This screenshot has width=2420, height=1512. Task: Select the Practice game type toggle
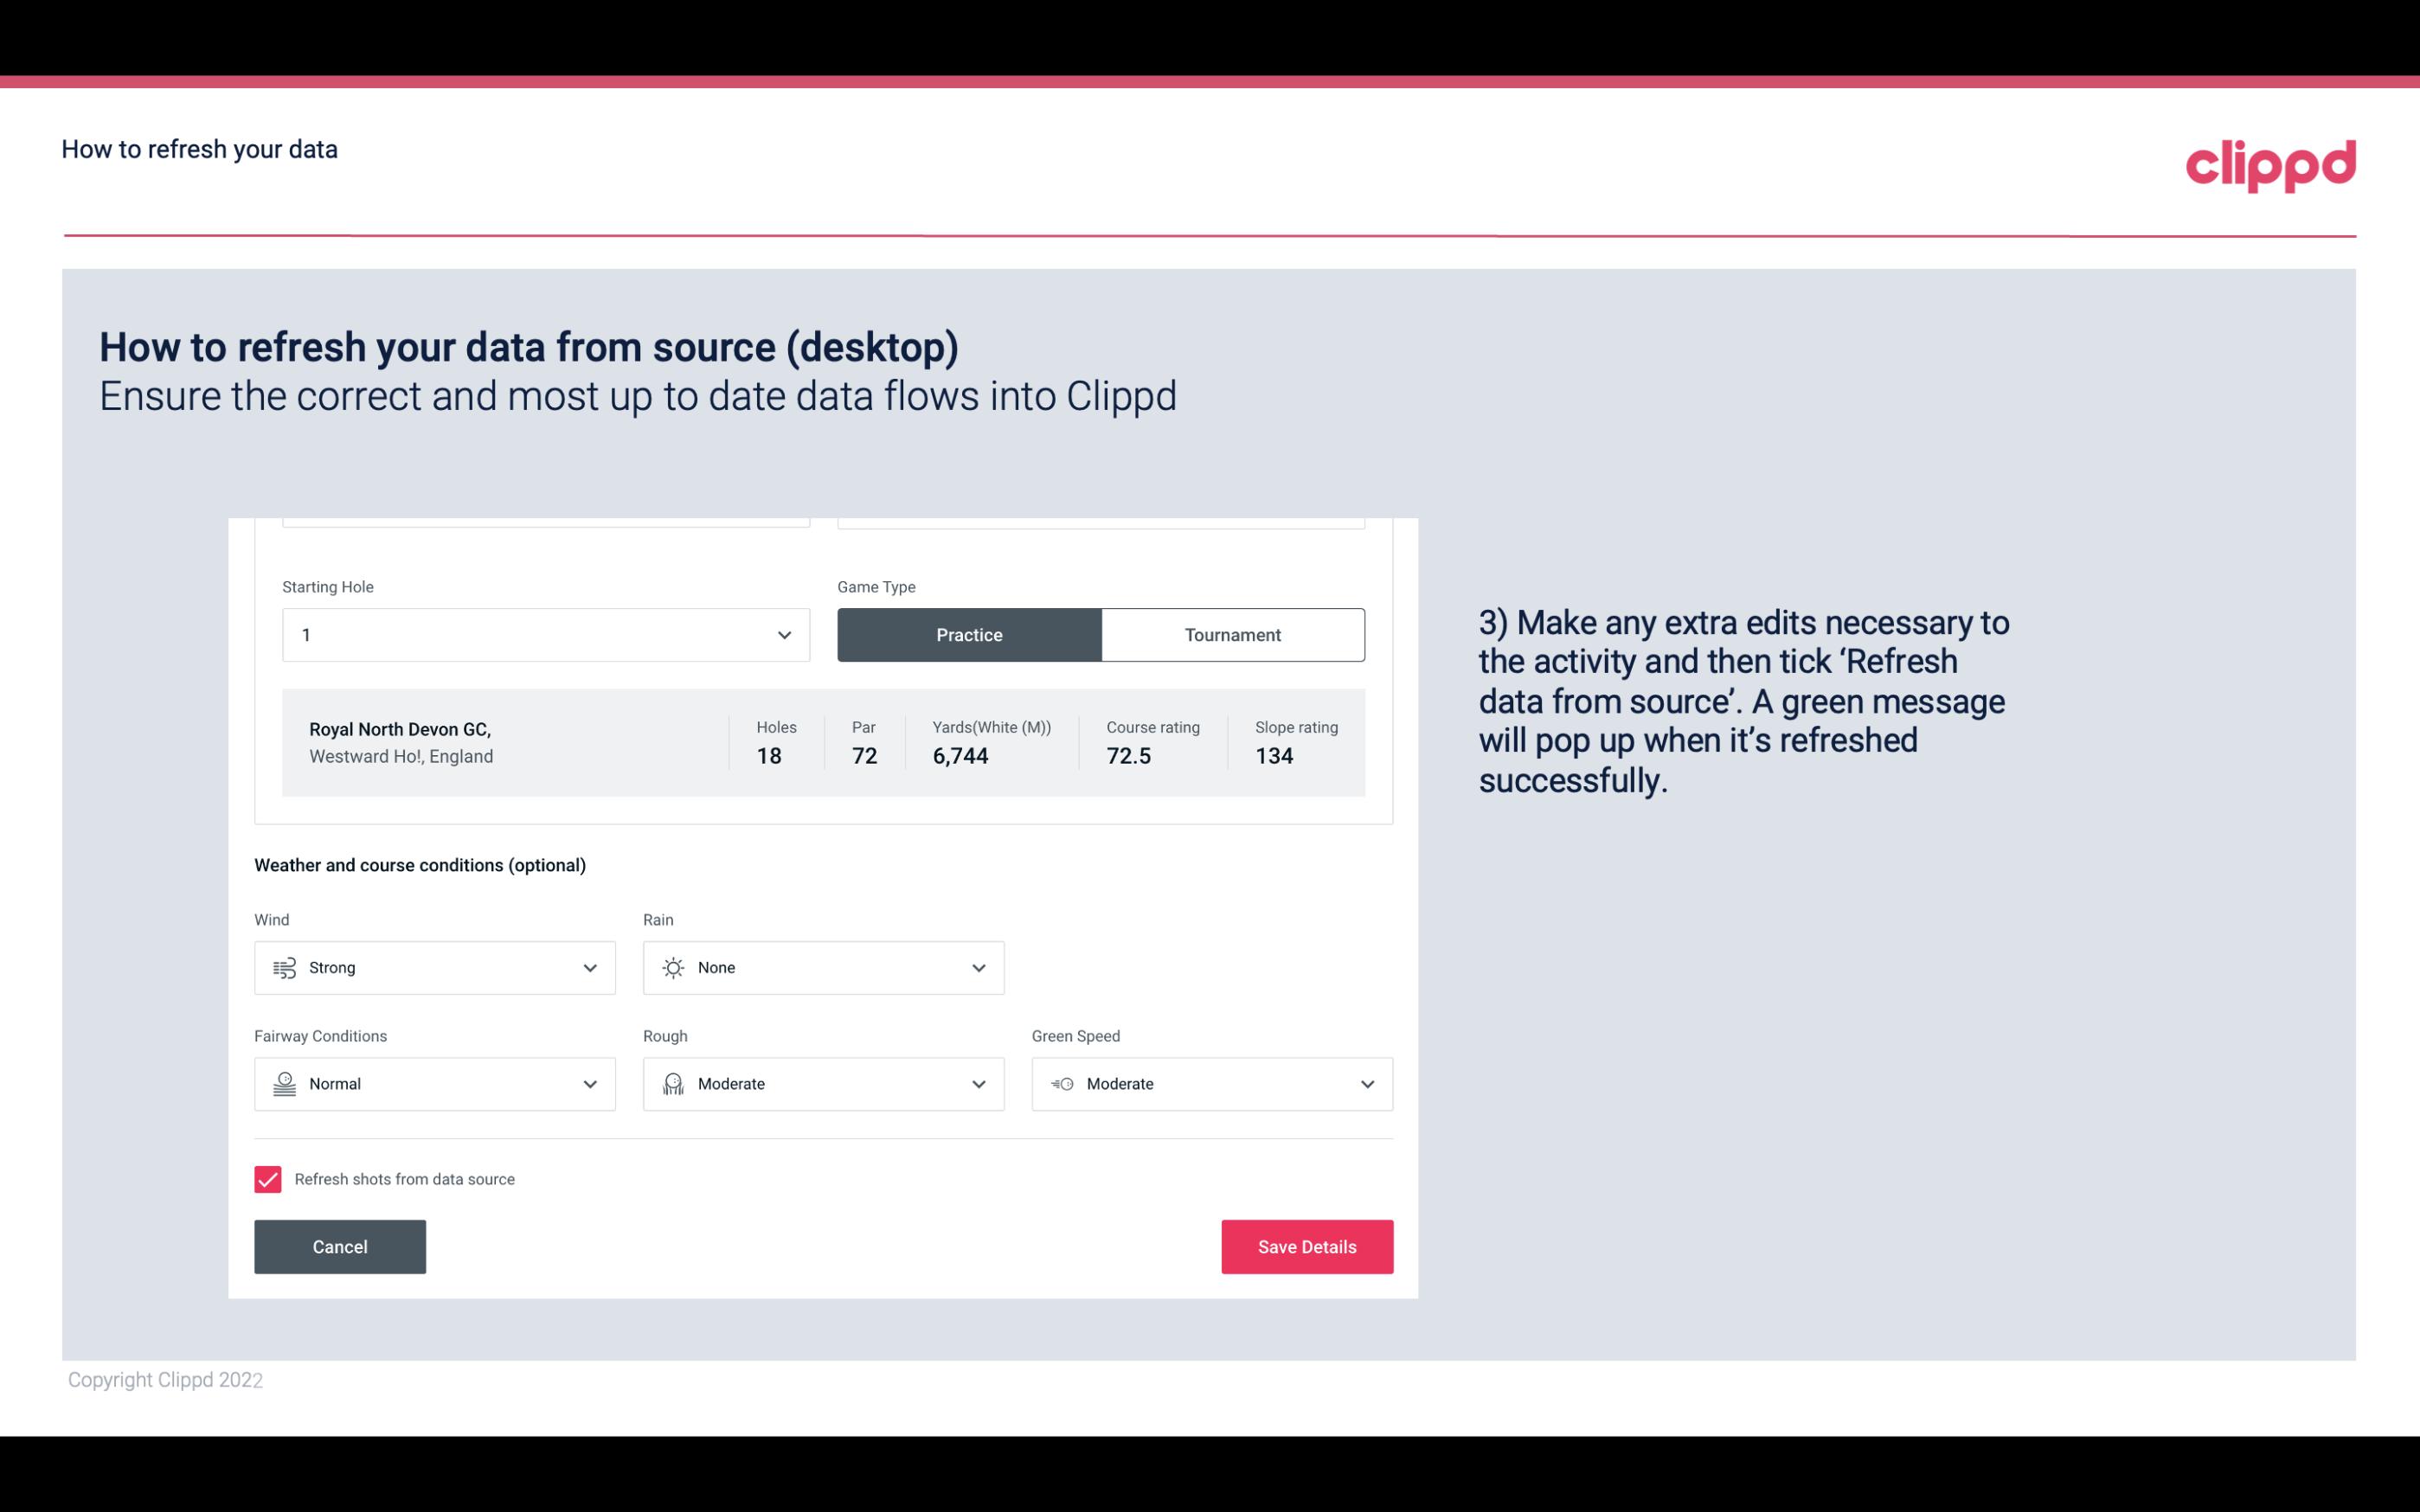(969, 634)
